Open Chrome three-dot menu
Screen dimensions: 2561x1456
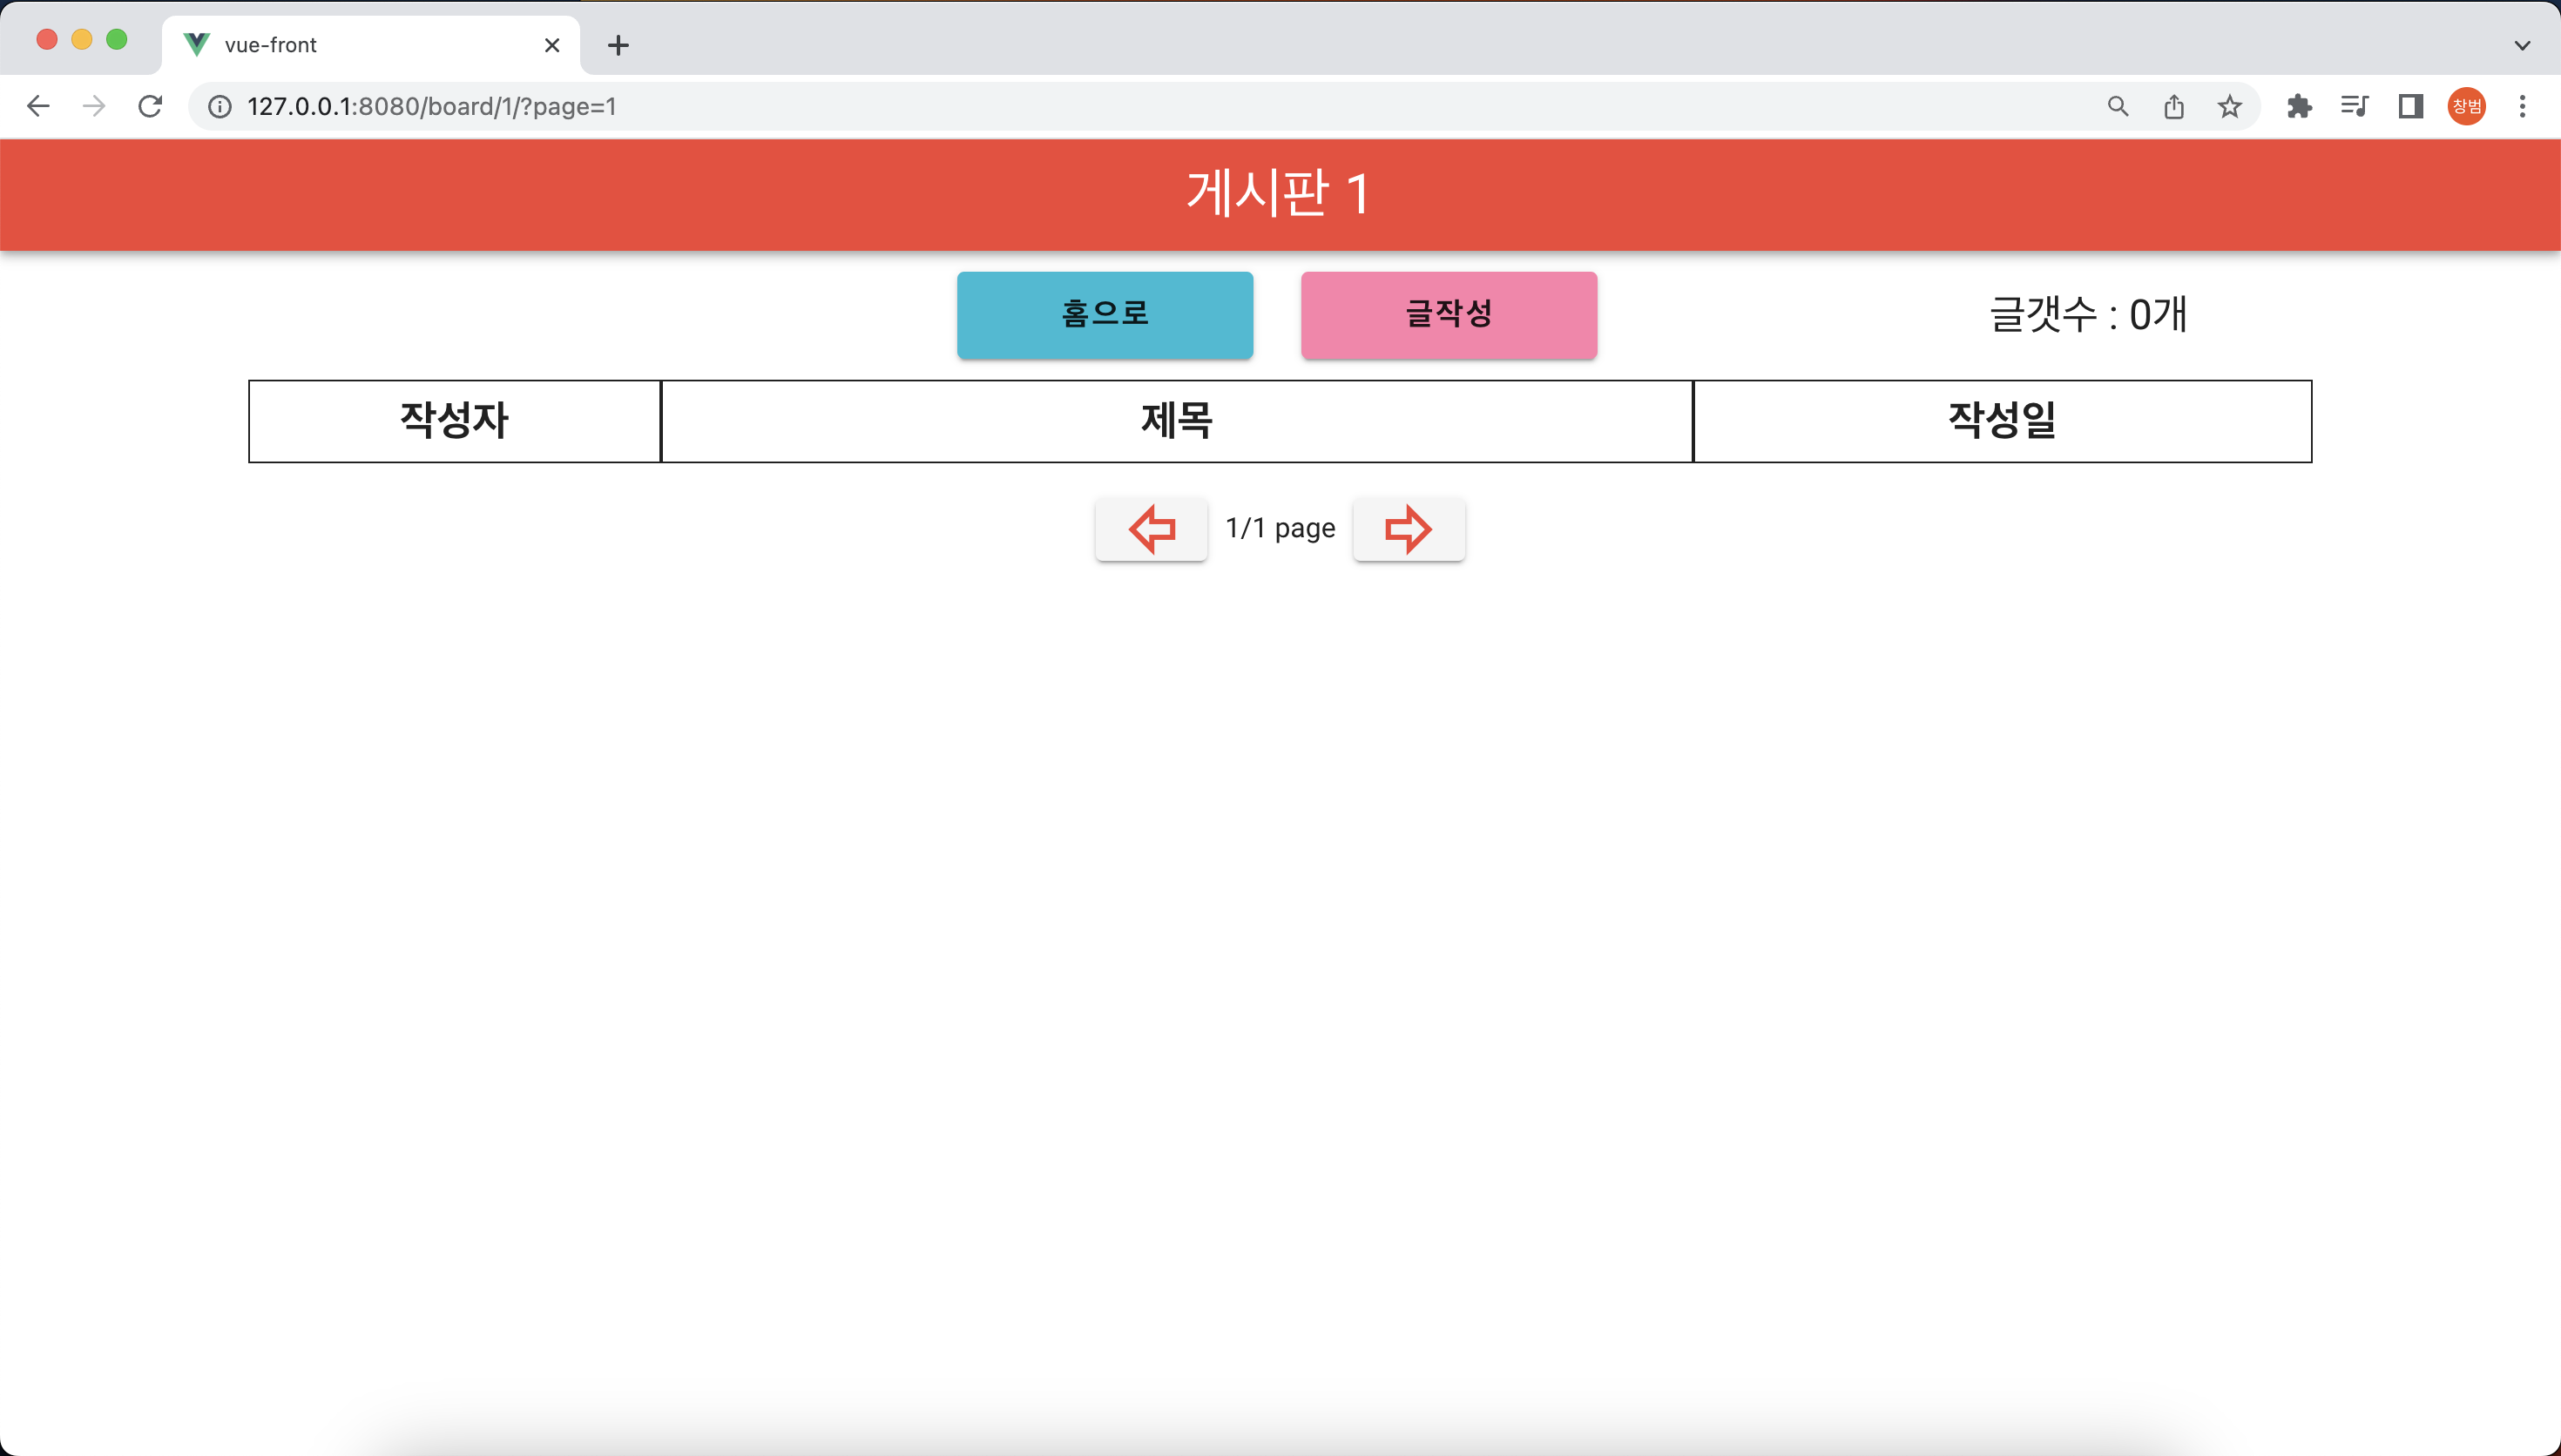(2522, 106)
